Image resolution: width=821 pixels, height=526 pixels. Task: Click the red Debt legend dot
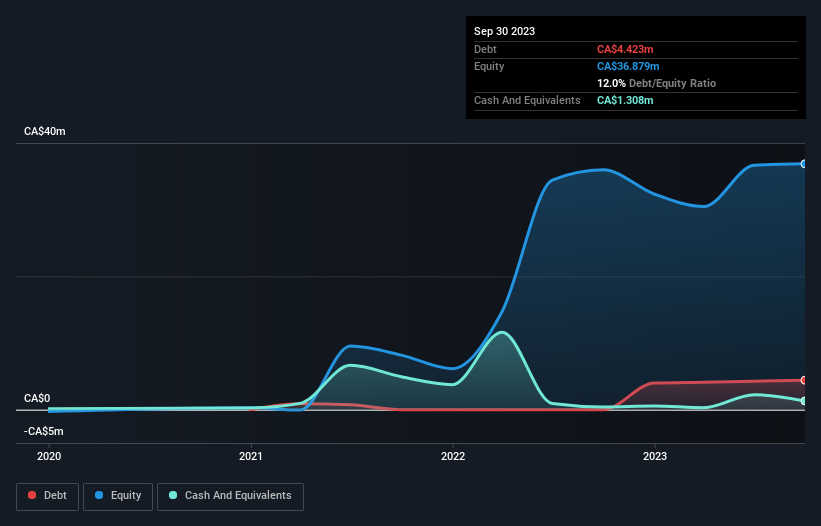point(32,495)
